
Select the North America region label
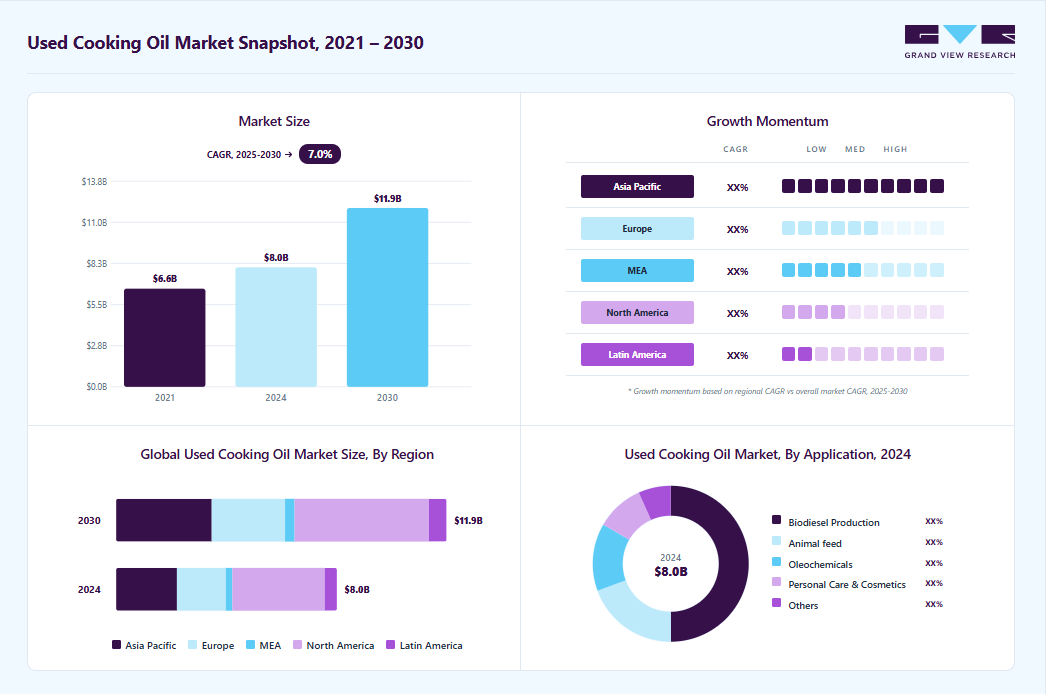click(637, 312)
